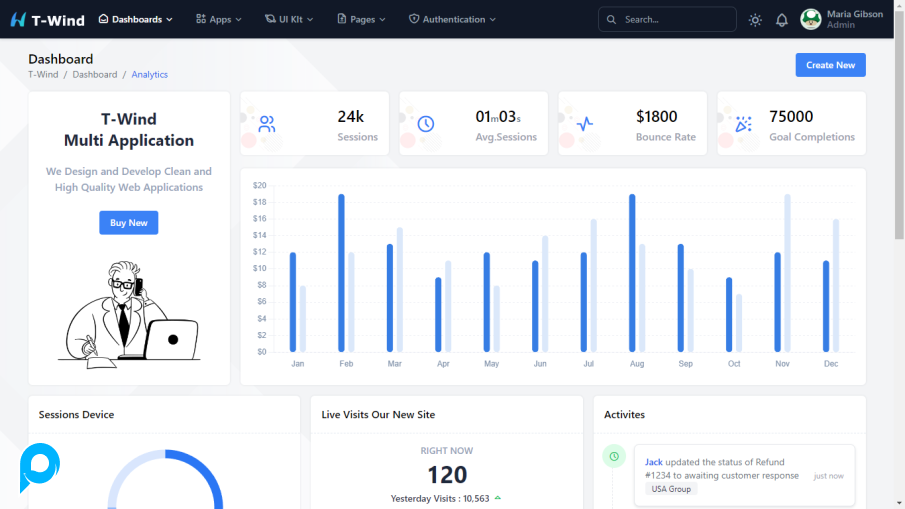Click the Jul label on chart axis

(x=588, y=364)
